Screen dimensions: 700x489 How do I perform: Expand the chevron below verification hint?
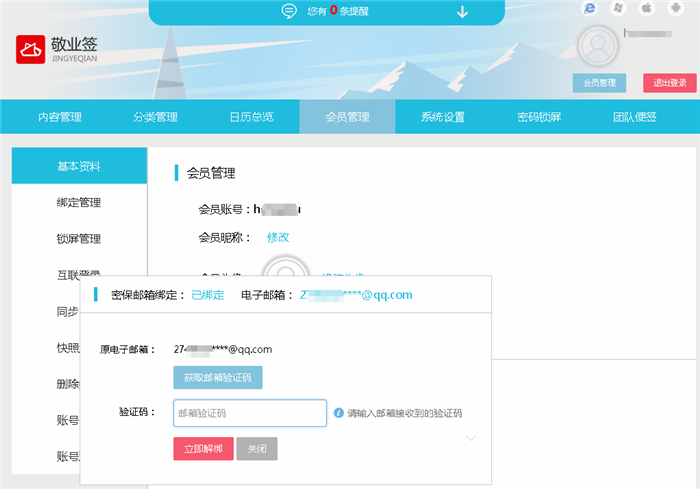pos(472,438)
